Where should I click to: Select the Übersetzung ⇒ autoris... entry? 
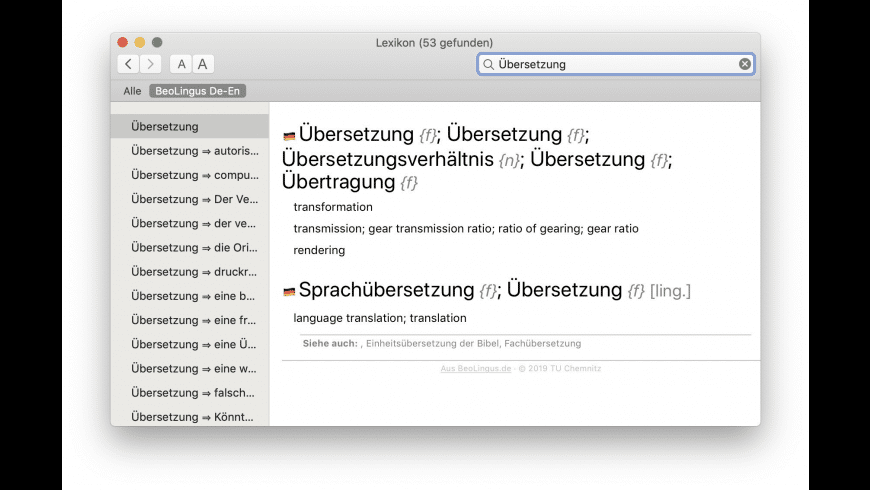point(194,151)
